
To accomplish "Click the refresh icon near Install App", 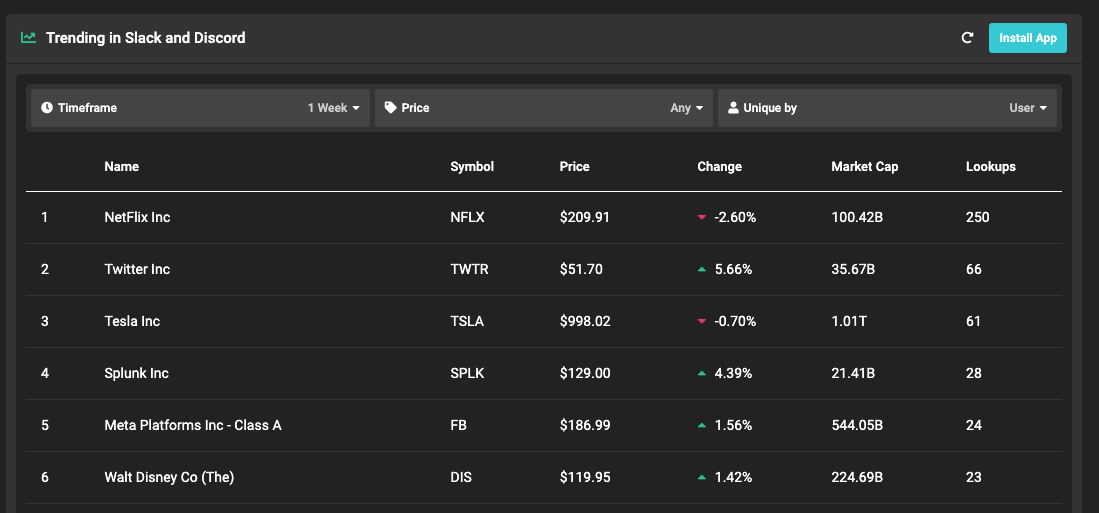I will [x=967, y=38].
